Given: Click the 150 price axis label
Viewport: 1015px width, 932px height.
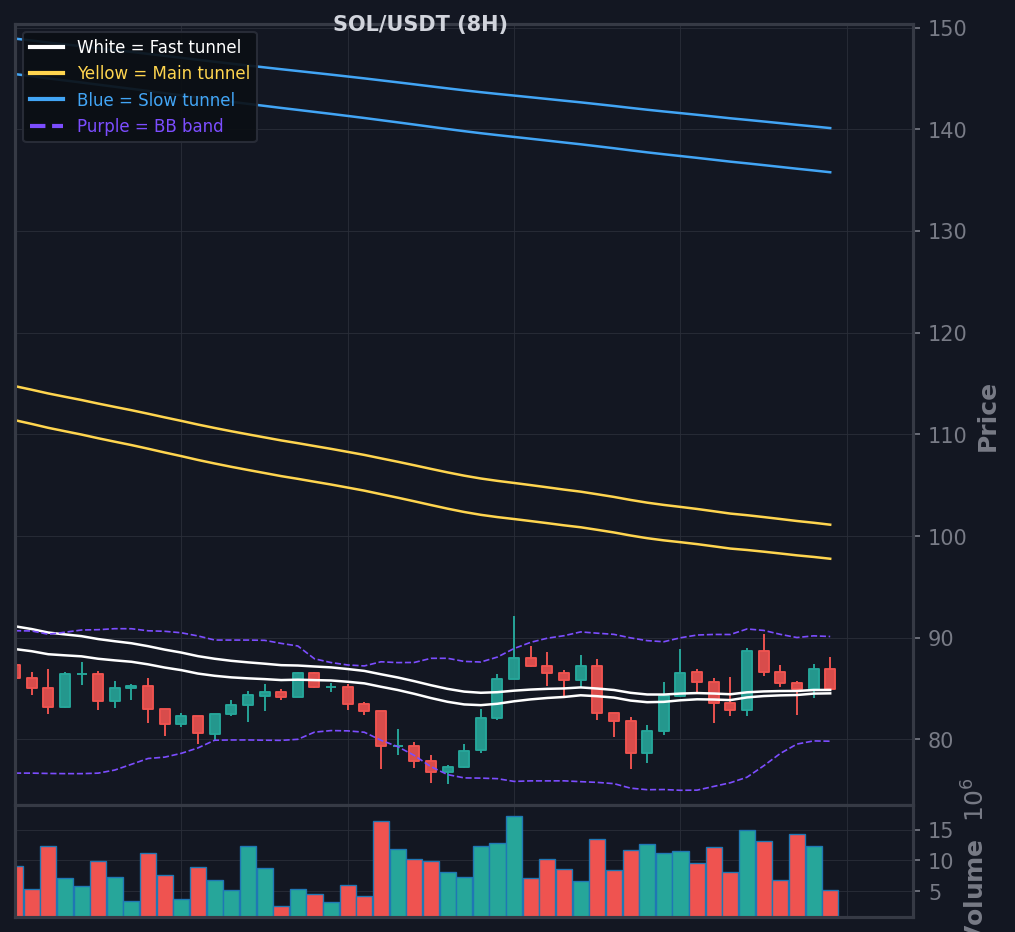Looking at the screenshot, I should tap(947, 28).
